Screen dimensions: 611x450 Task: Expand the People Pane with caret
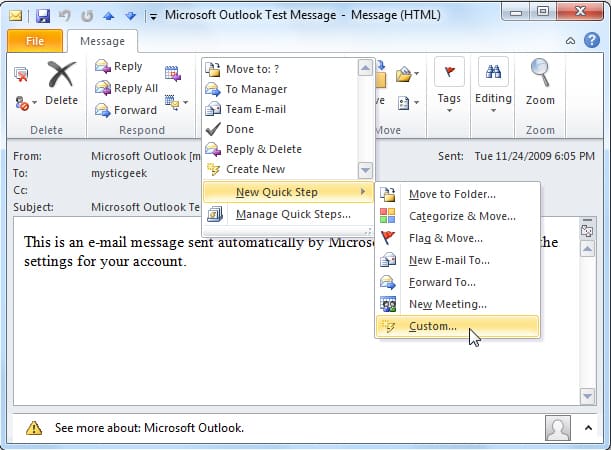(588, 428)
